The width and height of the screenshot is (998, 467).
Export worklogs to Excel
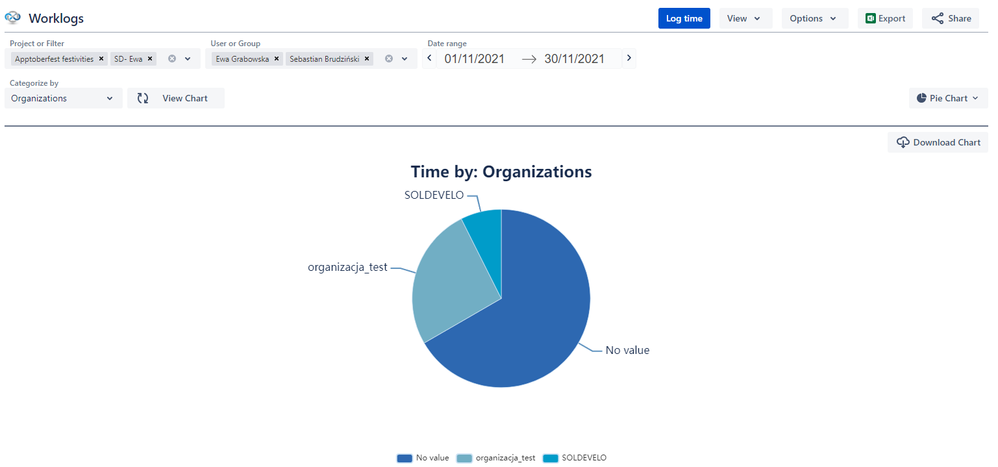[x=885, y=18]
